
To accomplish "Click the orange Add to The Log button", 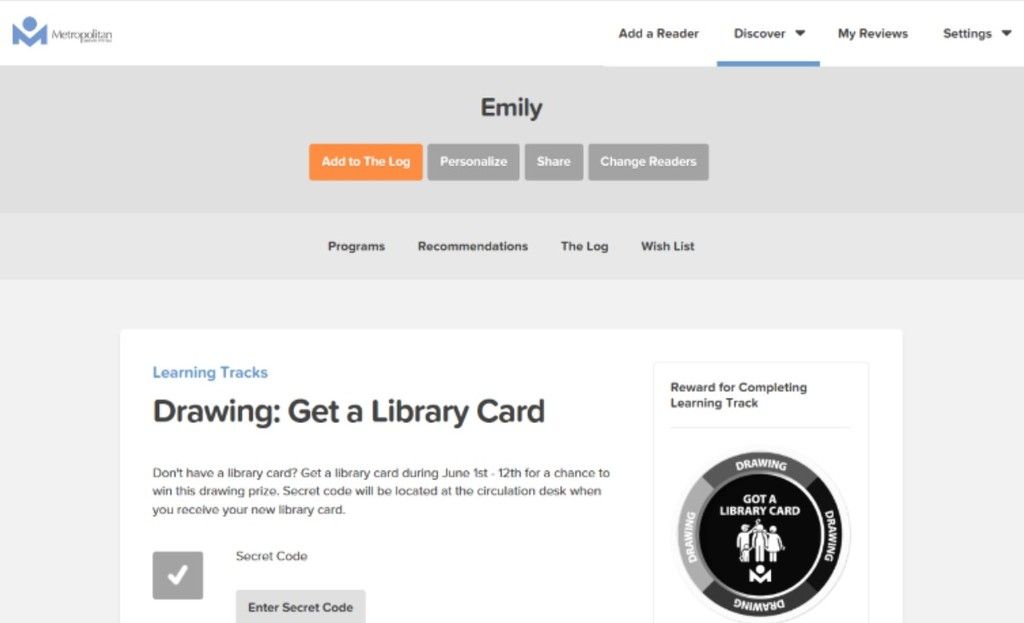I will [366, 162].
